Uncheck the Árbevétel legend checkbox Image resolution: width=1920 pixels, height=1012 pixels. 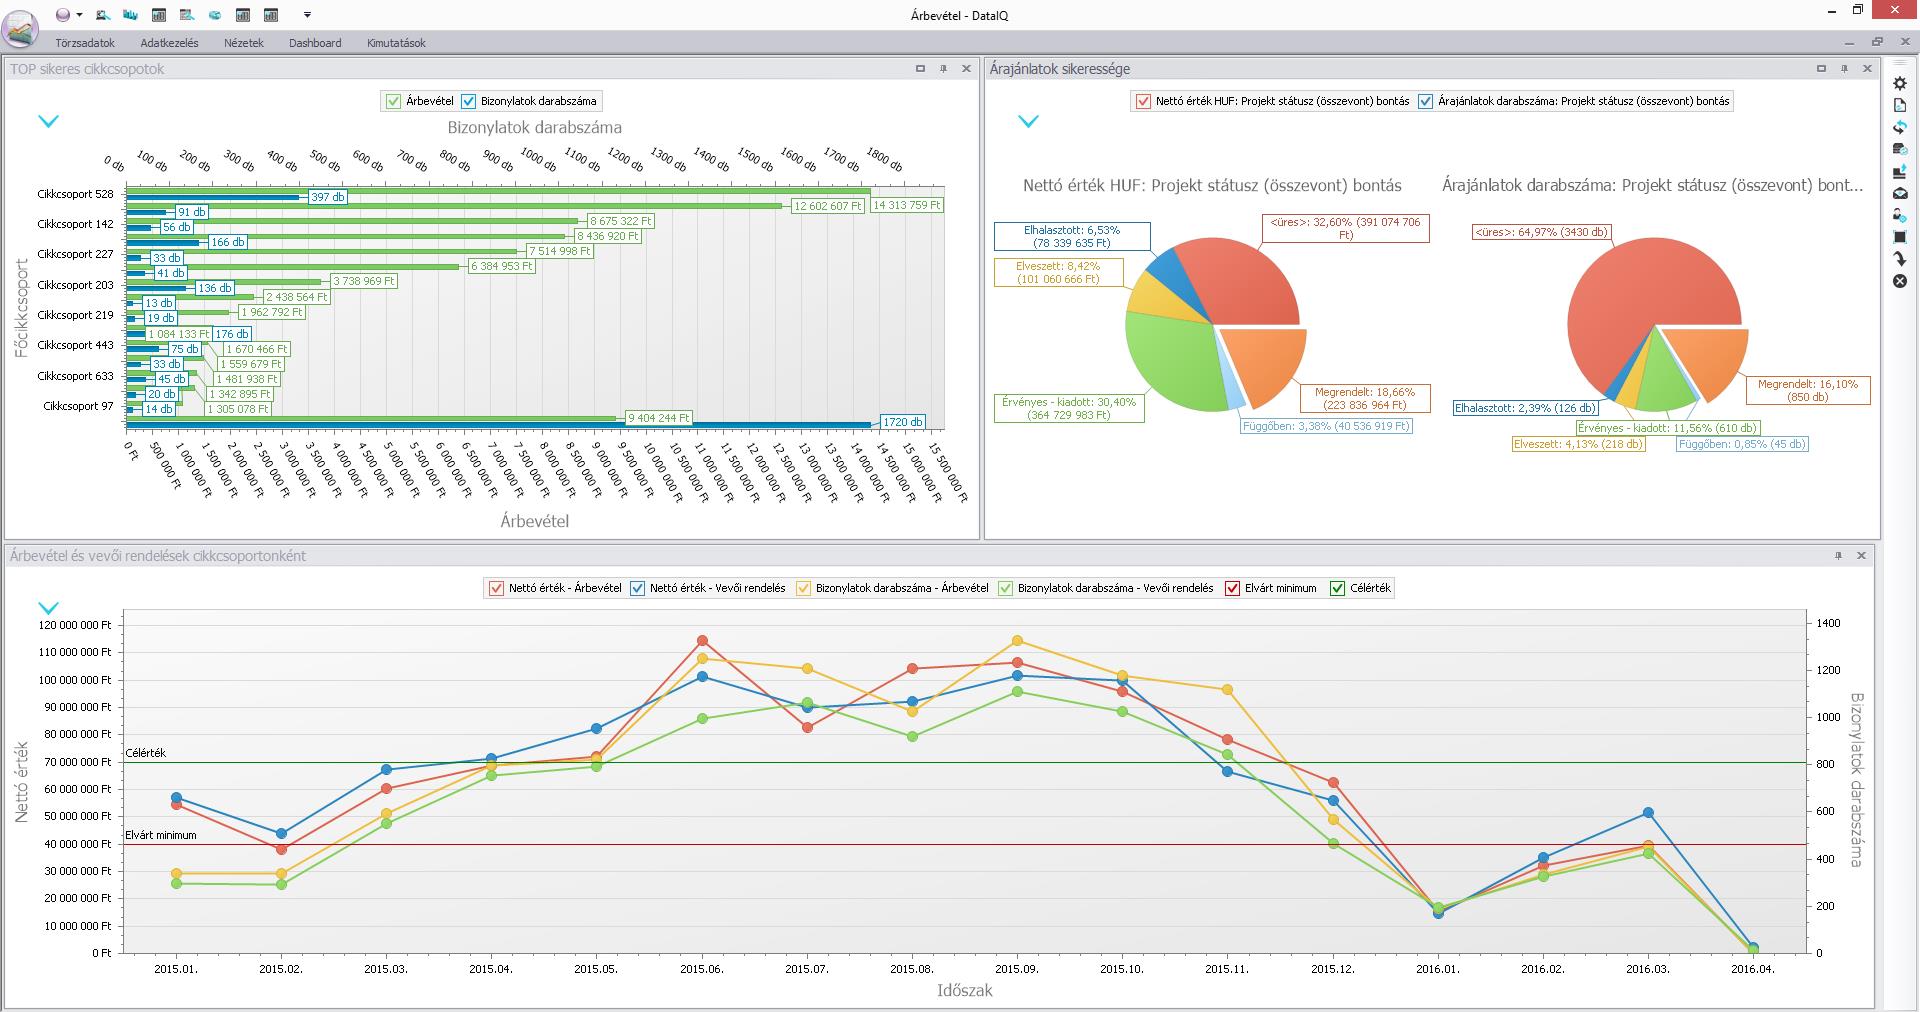393,101
